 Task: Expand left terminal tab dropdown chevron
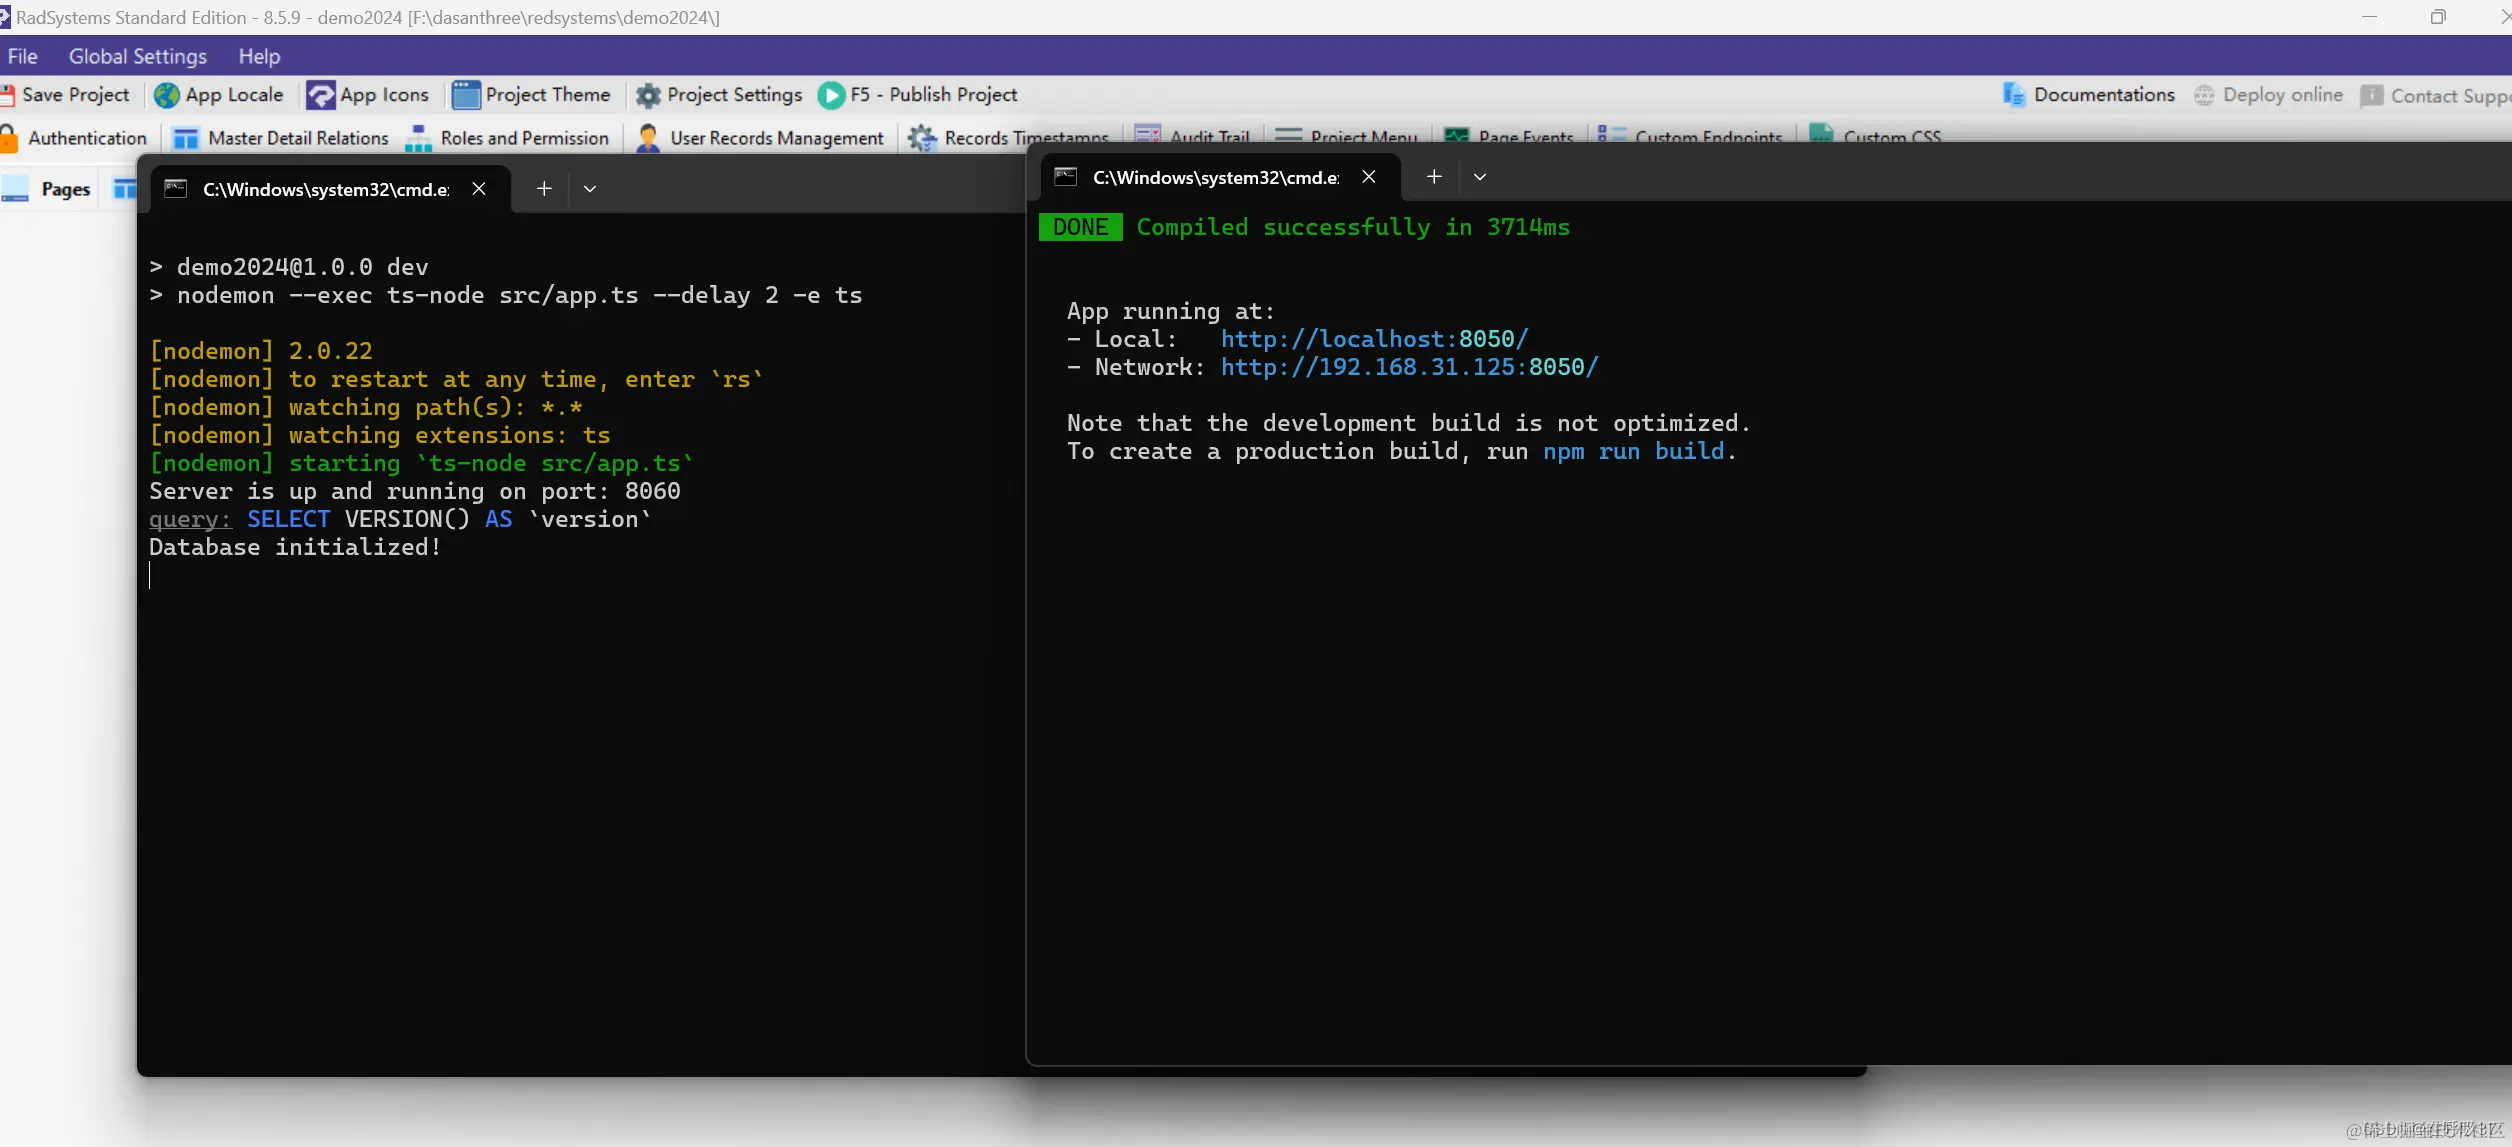[590, 189]
